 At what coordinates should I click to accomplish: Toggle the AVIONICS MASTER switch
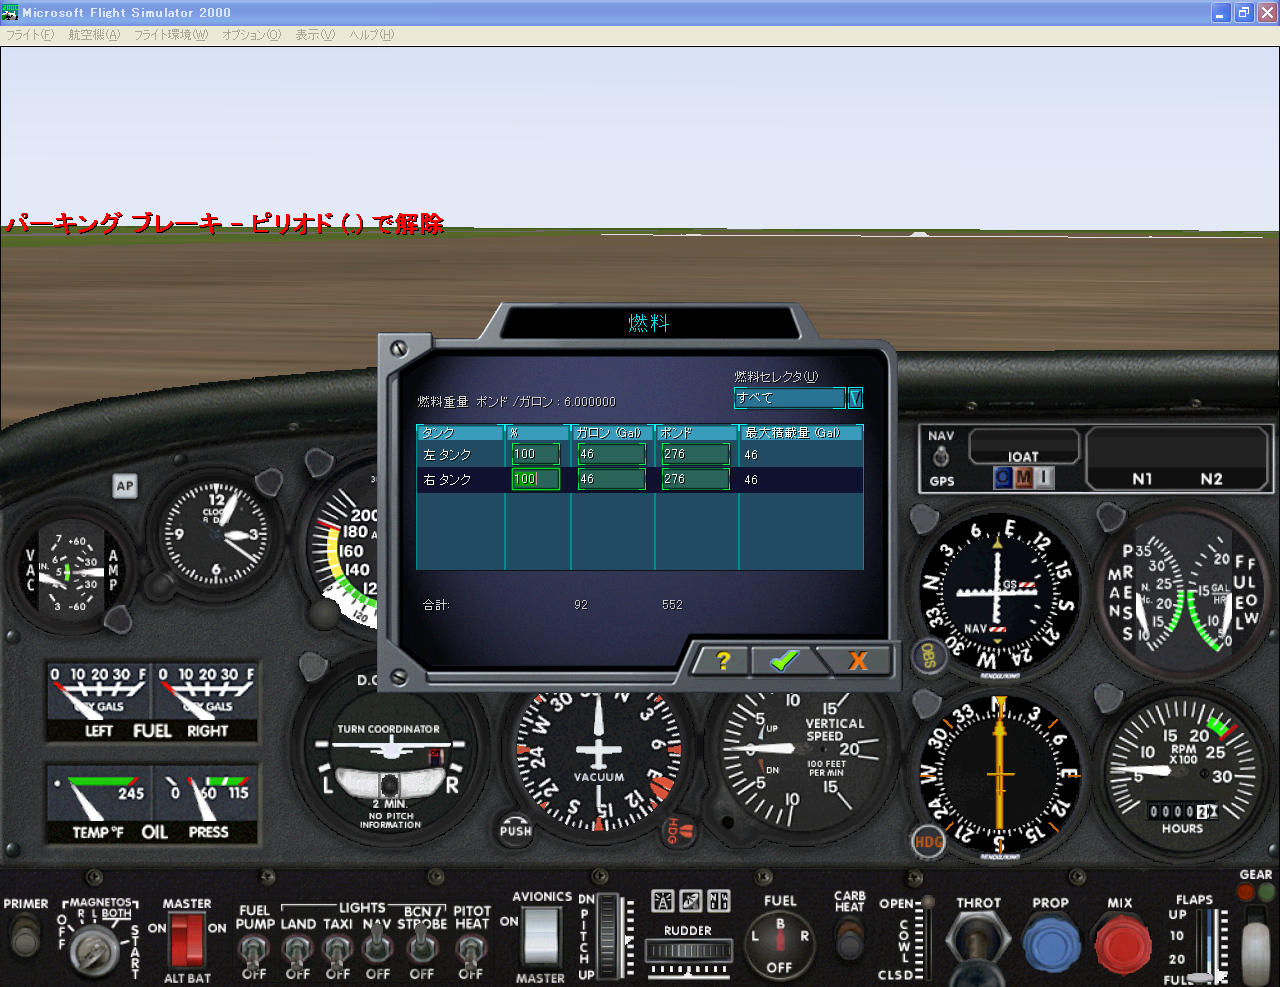(x=541, y=938)
